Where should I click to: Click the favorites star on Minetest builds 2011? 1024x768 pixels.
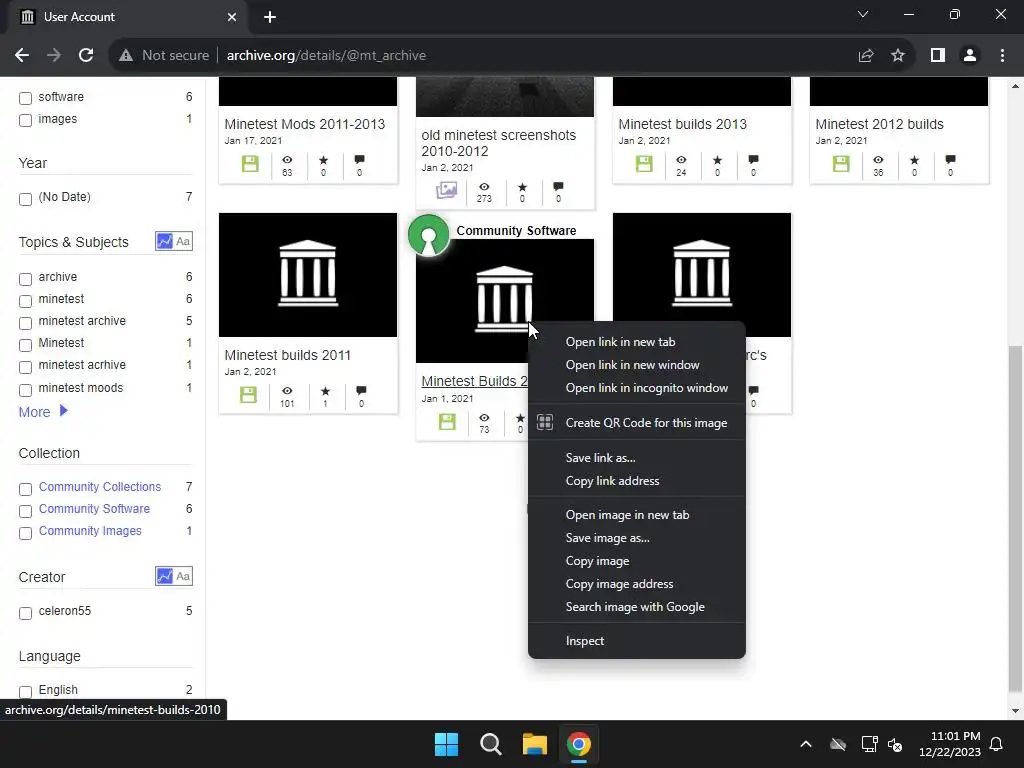click(x=325, y=391)
